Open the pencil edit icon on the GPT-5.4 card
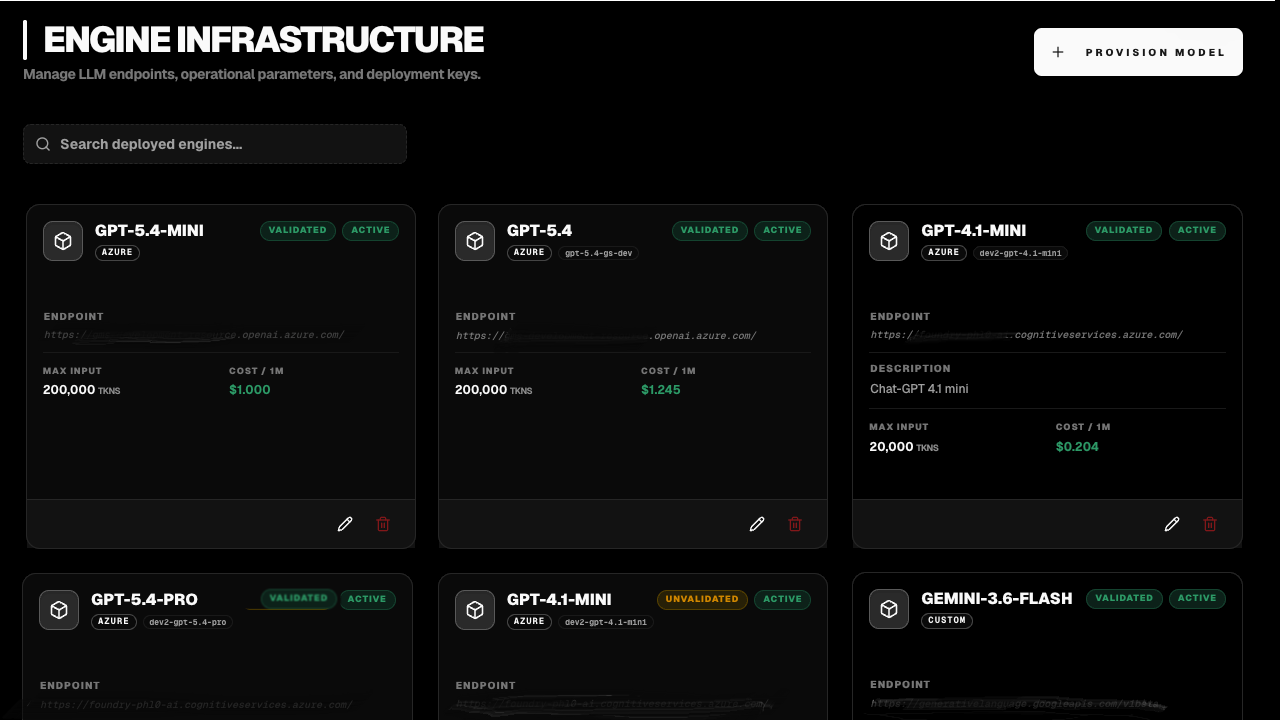The width and height of the screenshot is (1280, 720). pyautogui.click(x=757, y=524)
